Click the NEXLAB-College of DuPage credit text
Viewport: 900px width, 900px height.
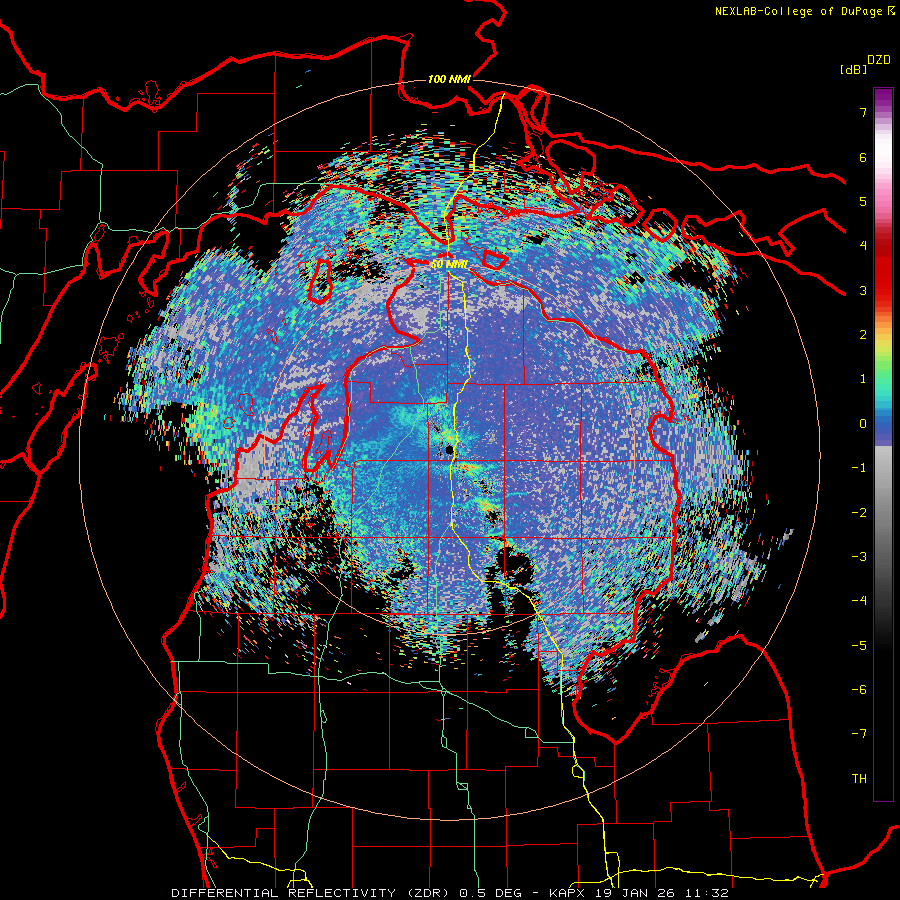click(804, 11)
